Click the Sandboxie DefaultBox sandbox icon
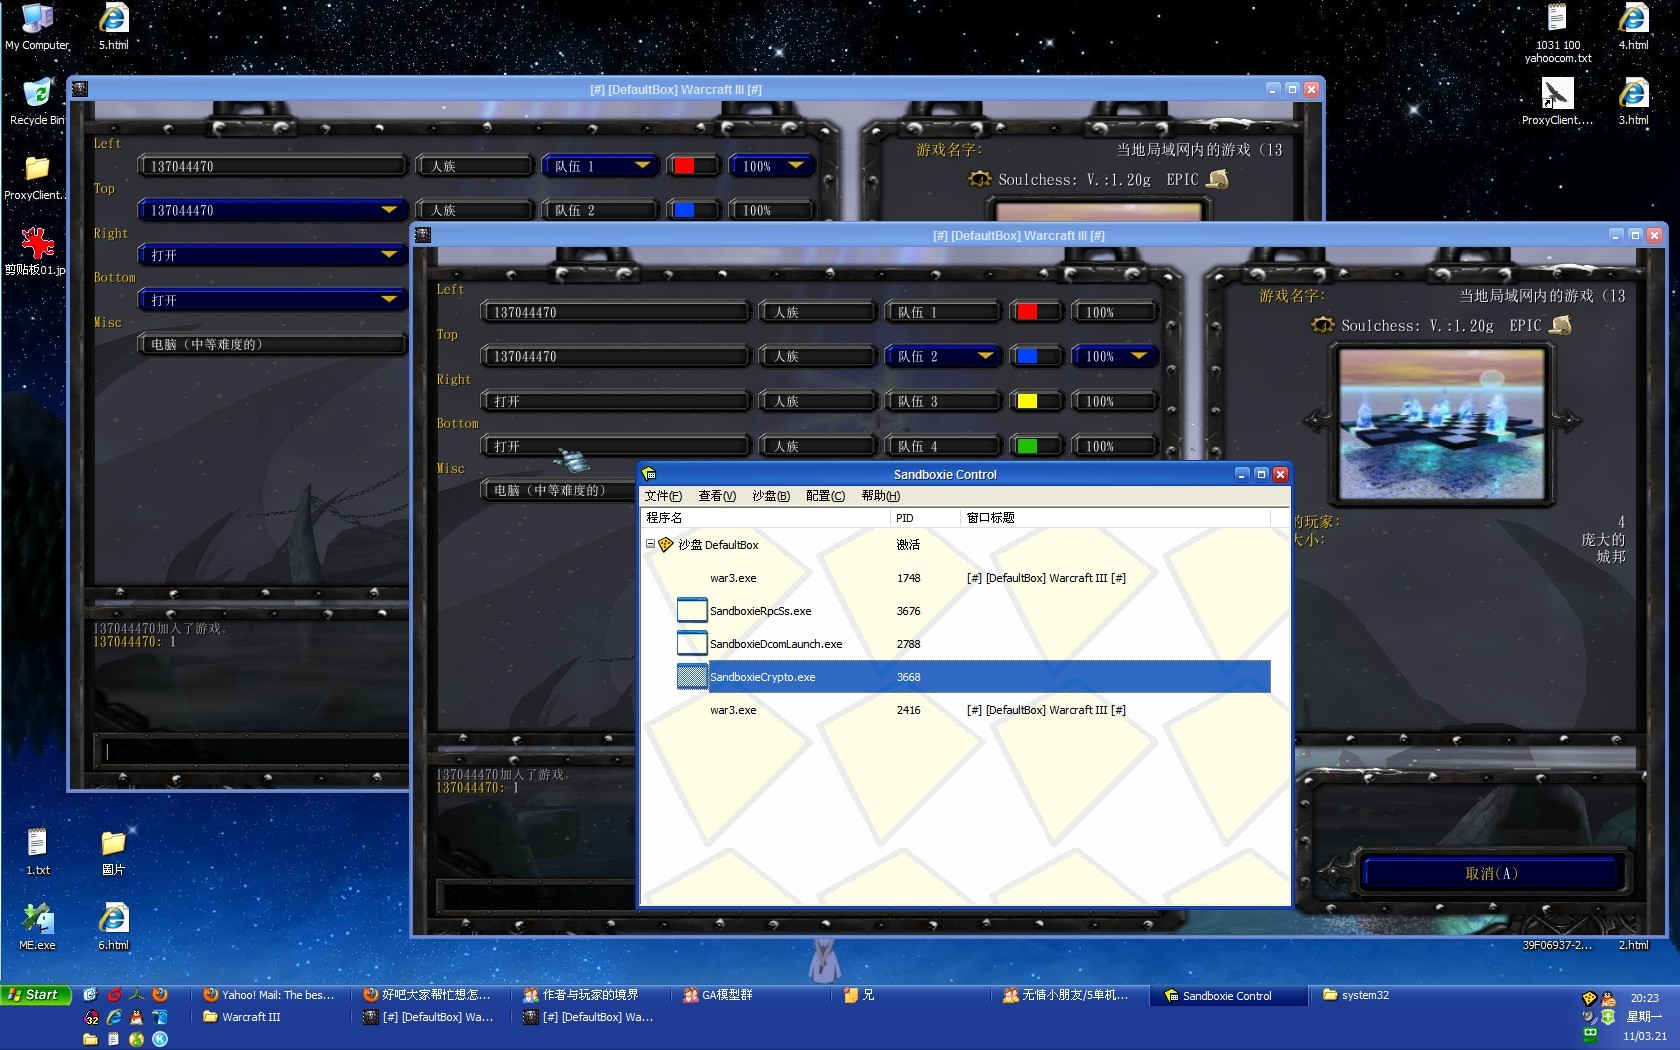Image resolution: width=1680 pixels, height=1050 pixels. coord(665,545)
